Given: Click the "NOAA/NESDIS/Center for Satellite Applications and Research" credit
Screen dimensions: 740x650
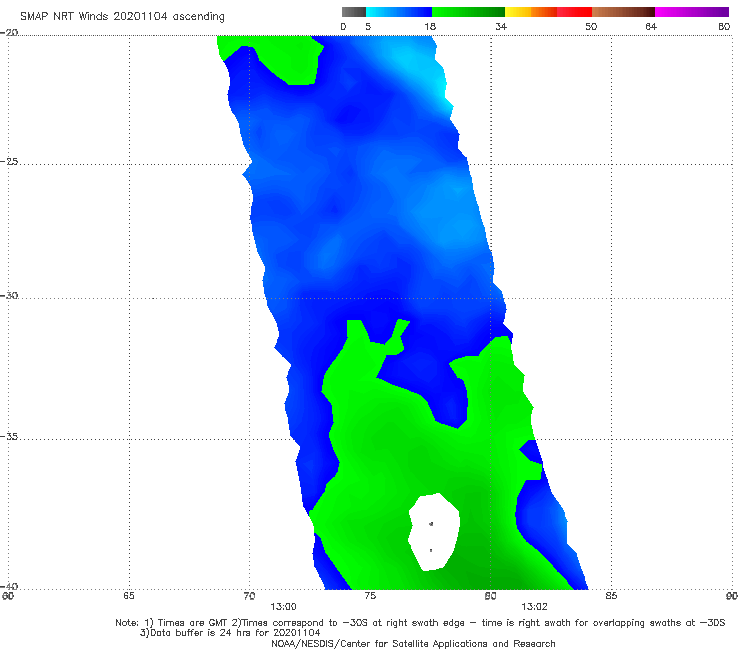Looking at the screenshot, I should [413, 643].
